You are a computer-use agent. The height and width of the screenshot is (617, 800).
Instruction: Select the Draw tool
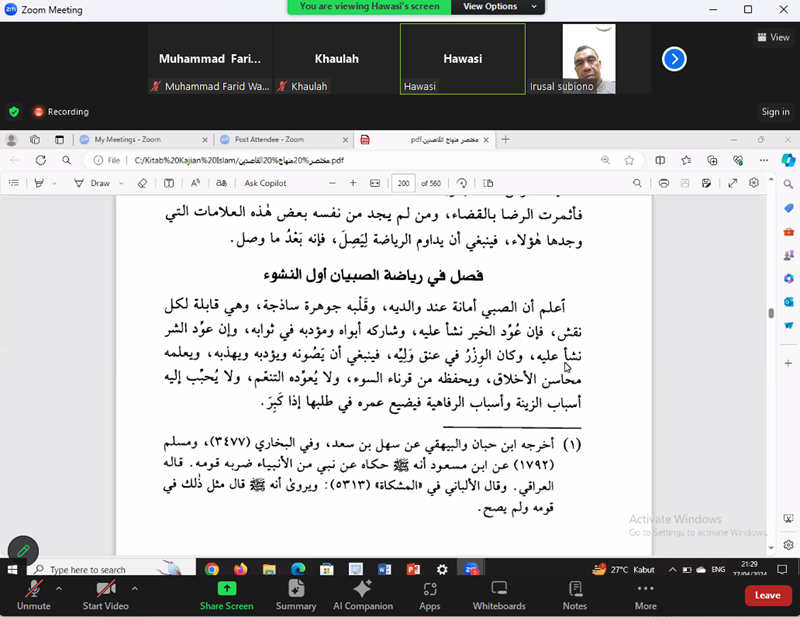point(92,183)
